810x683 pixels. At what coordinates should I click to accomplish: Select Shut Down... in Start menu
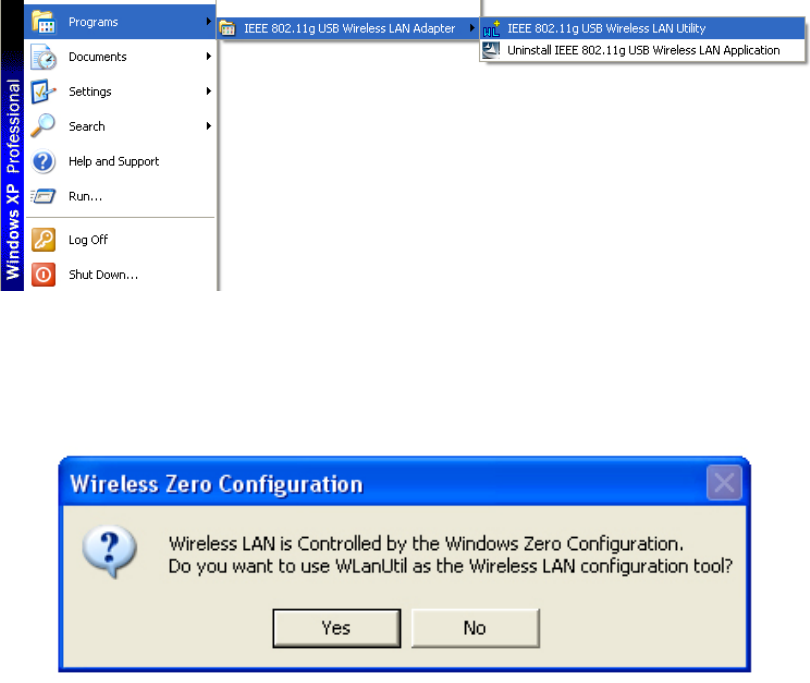(120, 274)
